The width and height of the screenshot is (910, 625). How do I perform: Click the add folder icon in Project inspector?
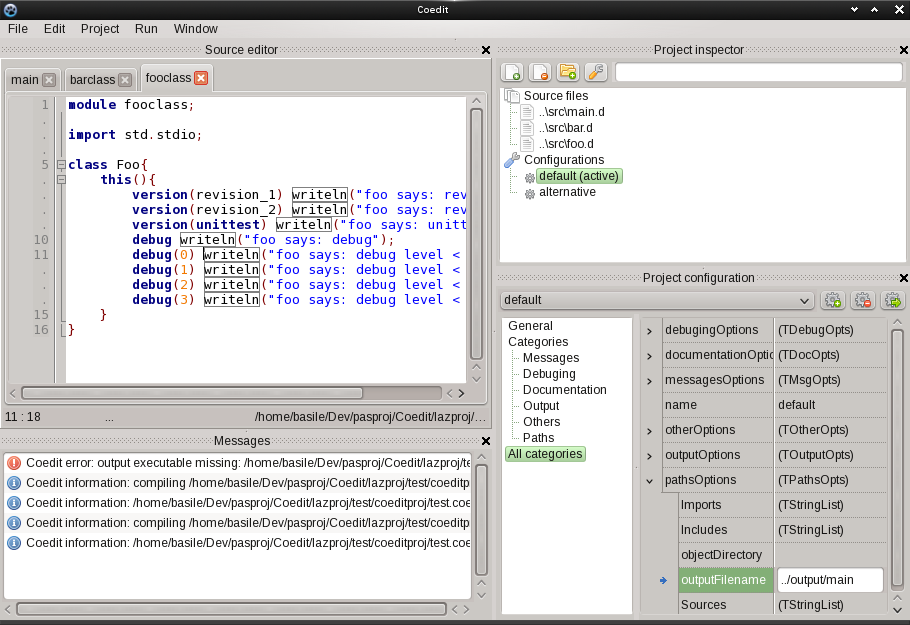568,72
